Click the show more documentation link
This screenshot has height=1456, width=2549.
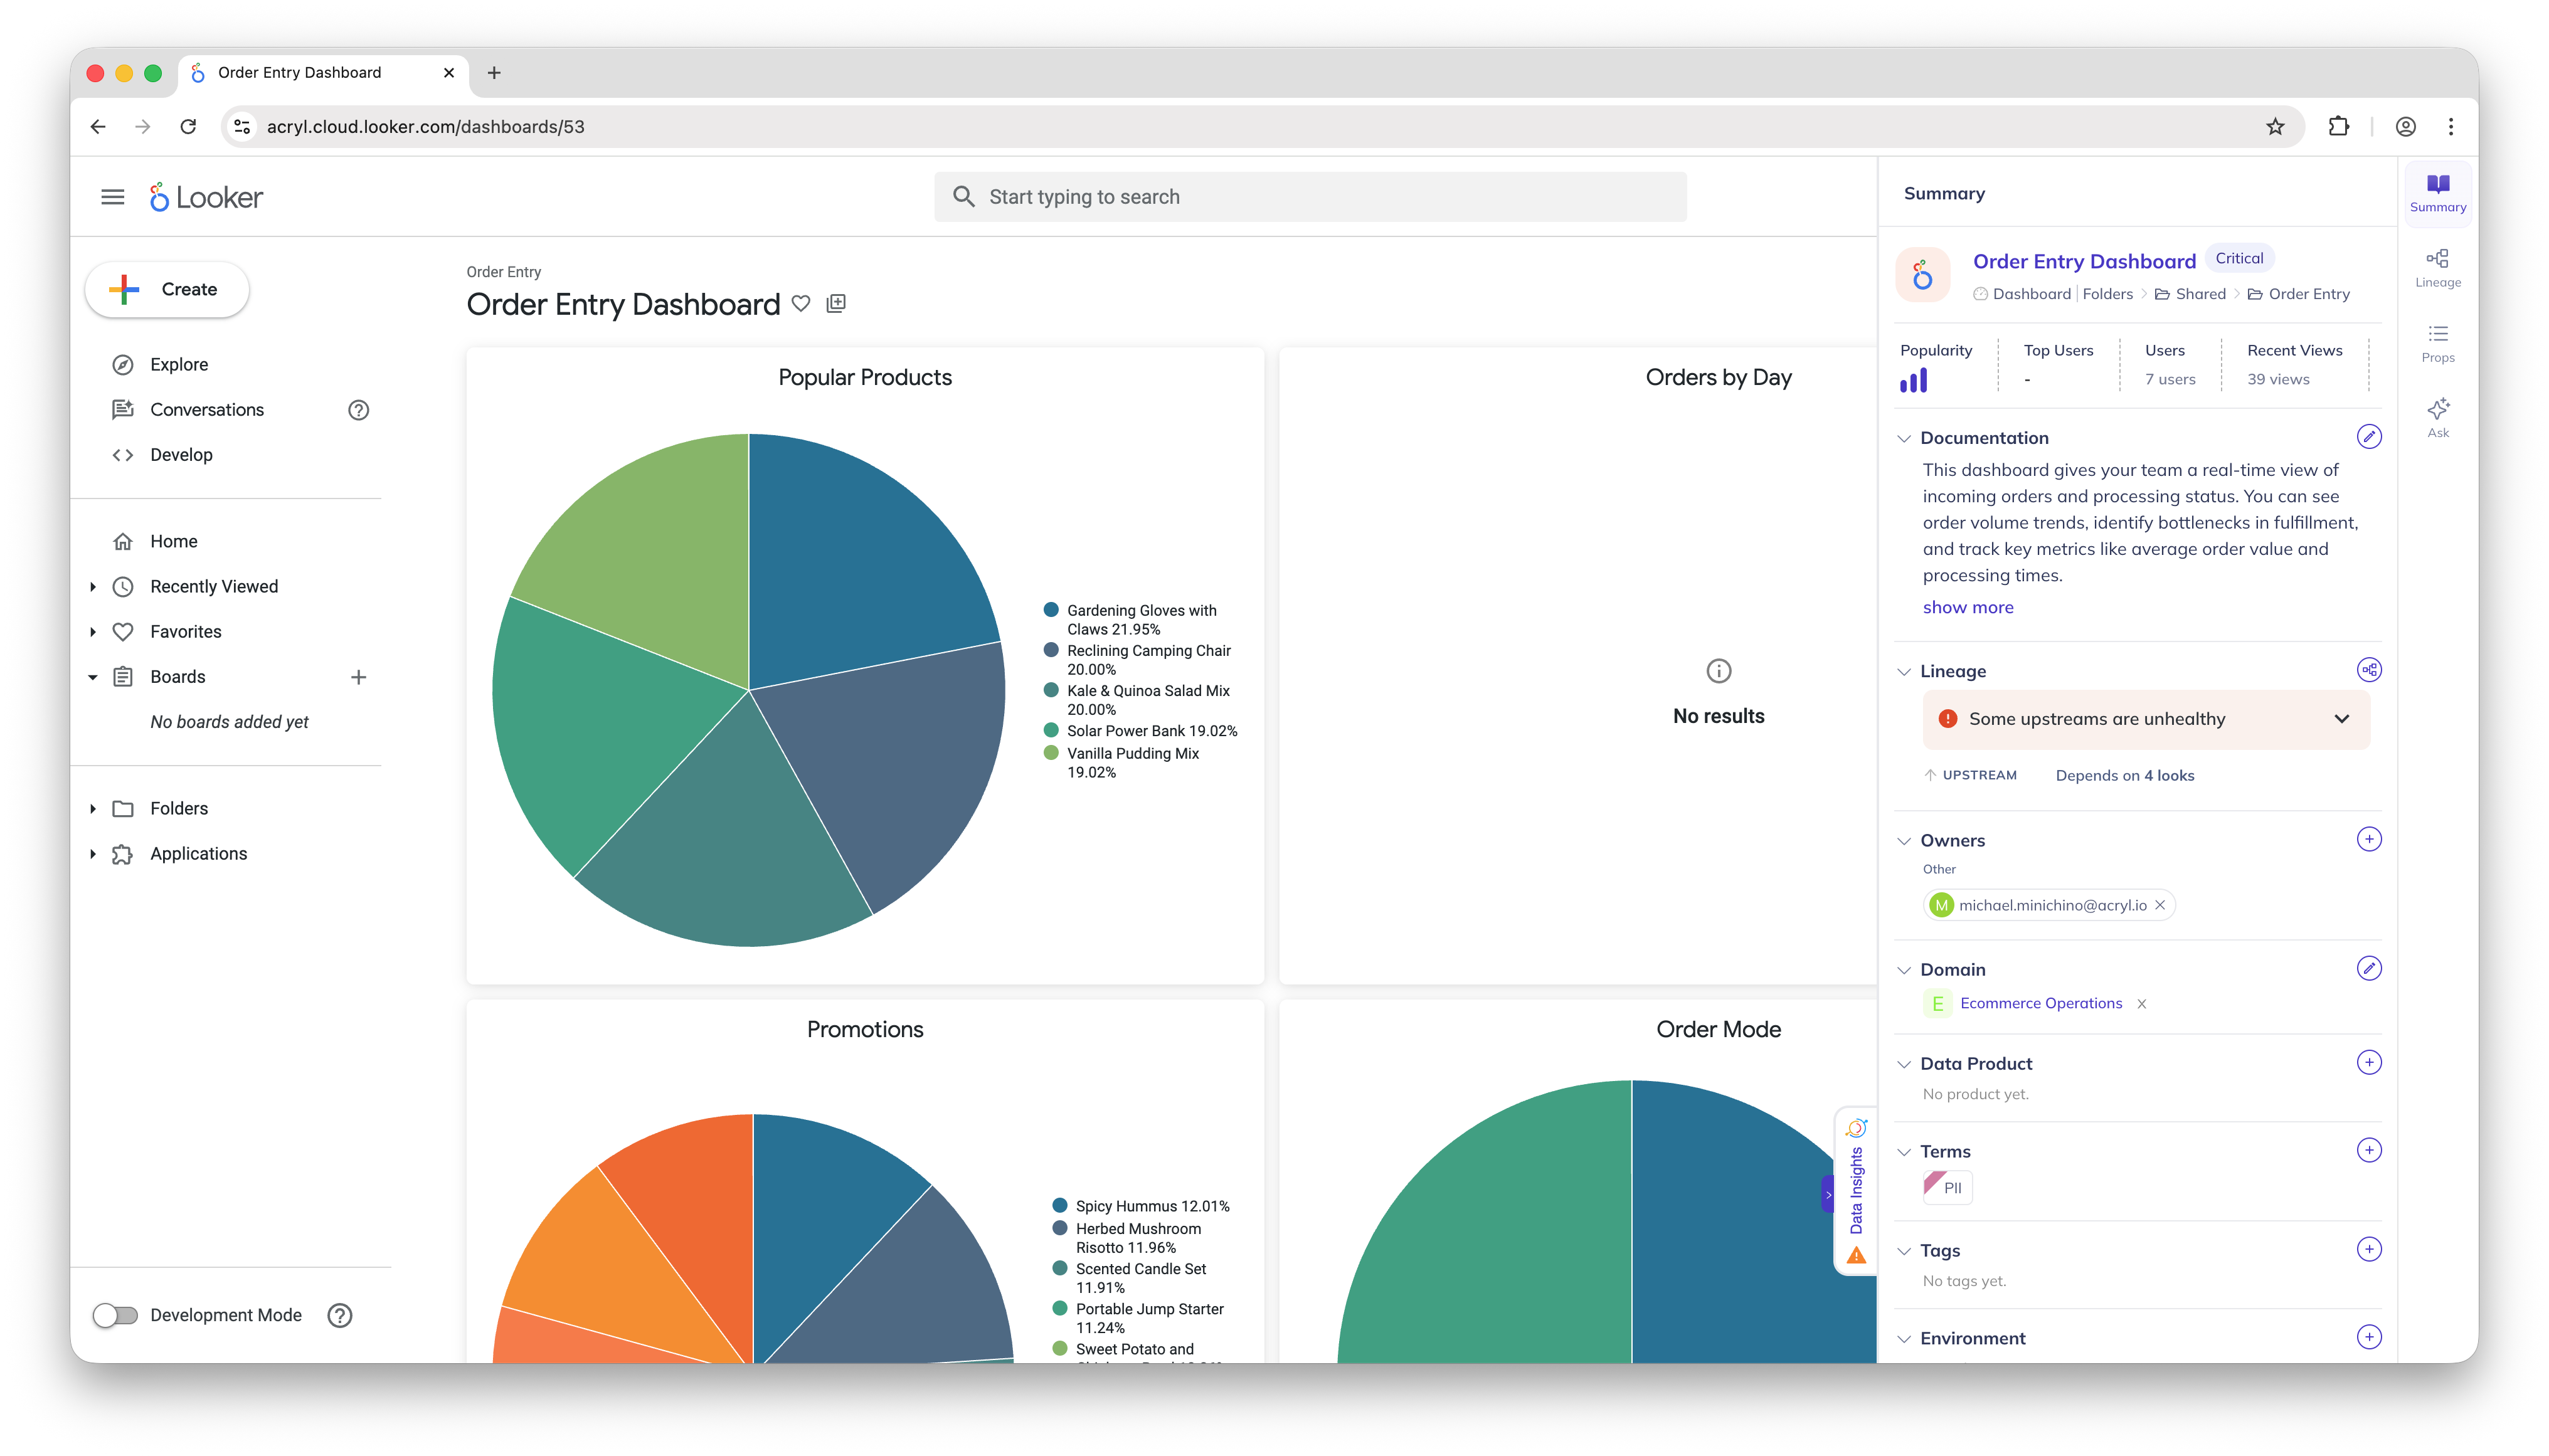[x=1967, y=607]
